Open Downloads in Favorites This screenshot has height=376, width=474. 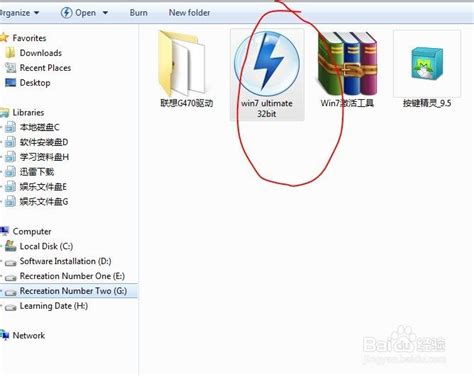(41, 53)
